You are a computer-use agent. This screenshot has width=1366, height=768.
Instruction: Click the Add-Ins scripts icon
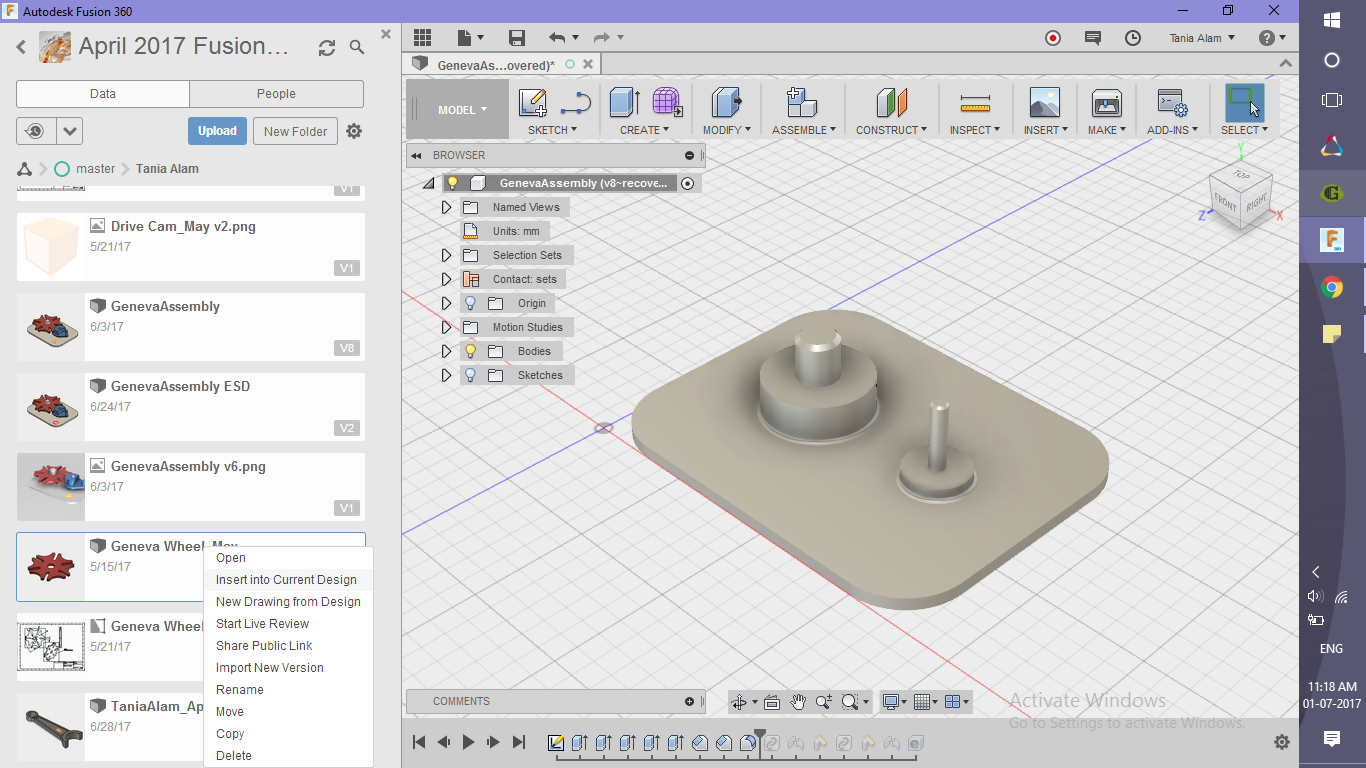point(1171,103)
